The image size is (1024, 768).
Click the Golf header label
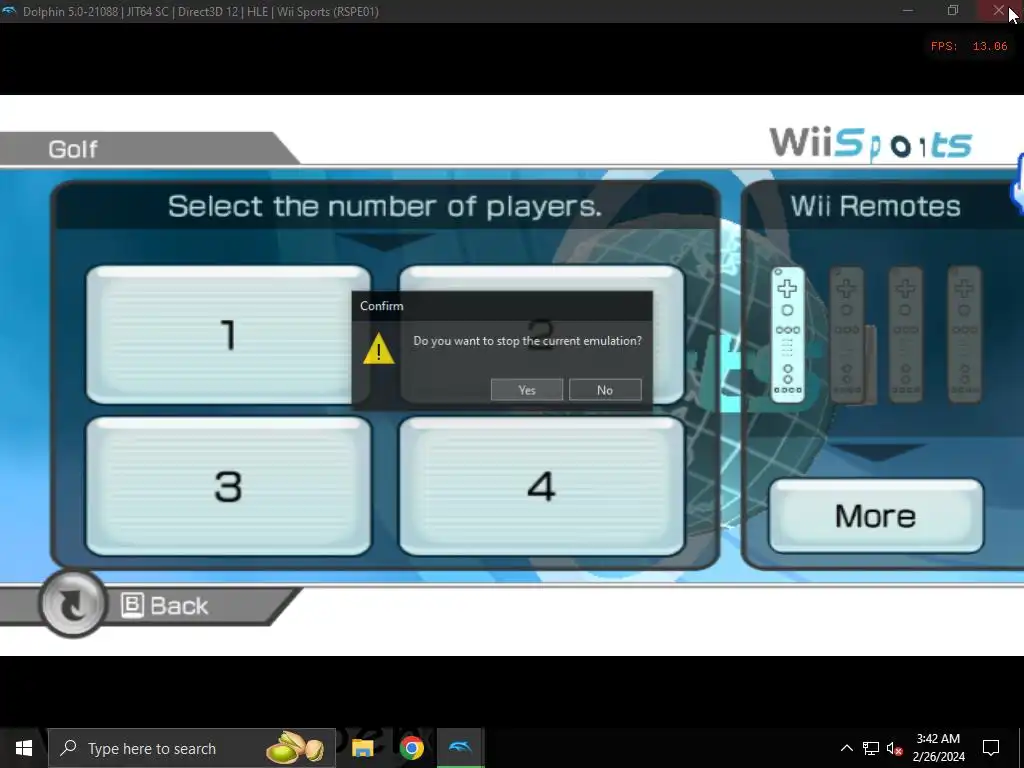pos(72,149)
